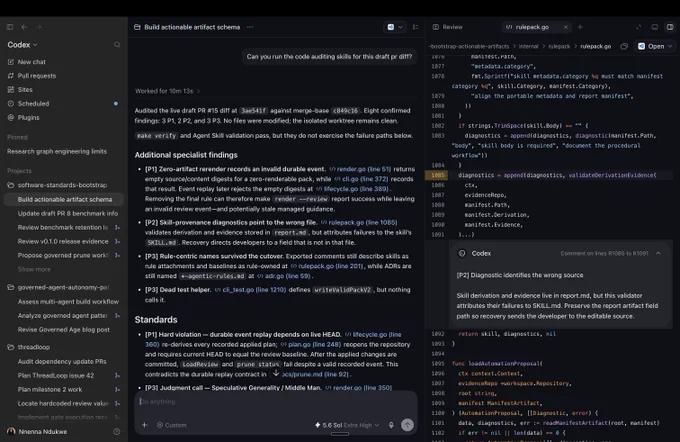This screenshot has width=680, height=442.
Task: Add a new tab with plus
Action: coord(580,27)
